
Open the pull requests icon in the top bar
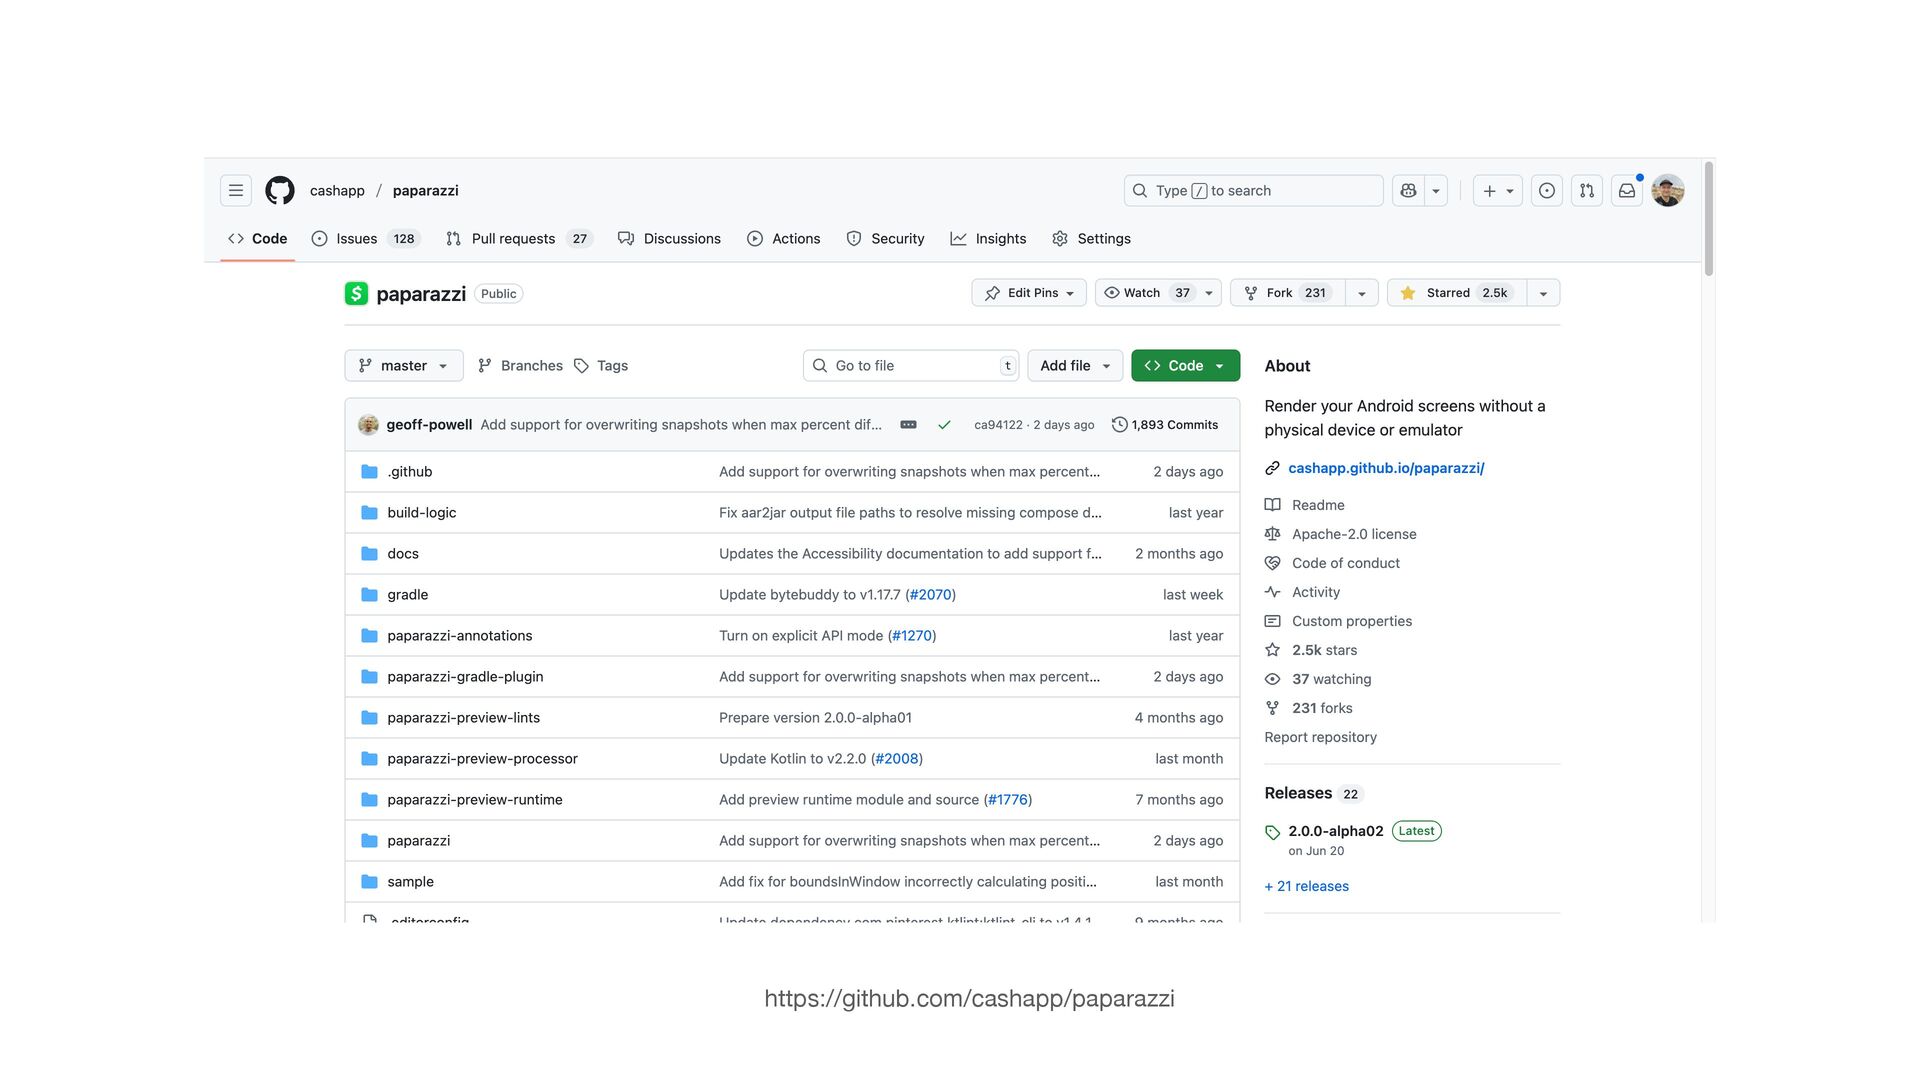pos(1587,190)
